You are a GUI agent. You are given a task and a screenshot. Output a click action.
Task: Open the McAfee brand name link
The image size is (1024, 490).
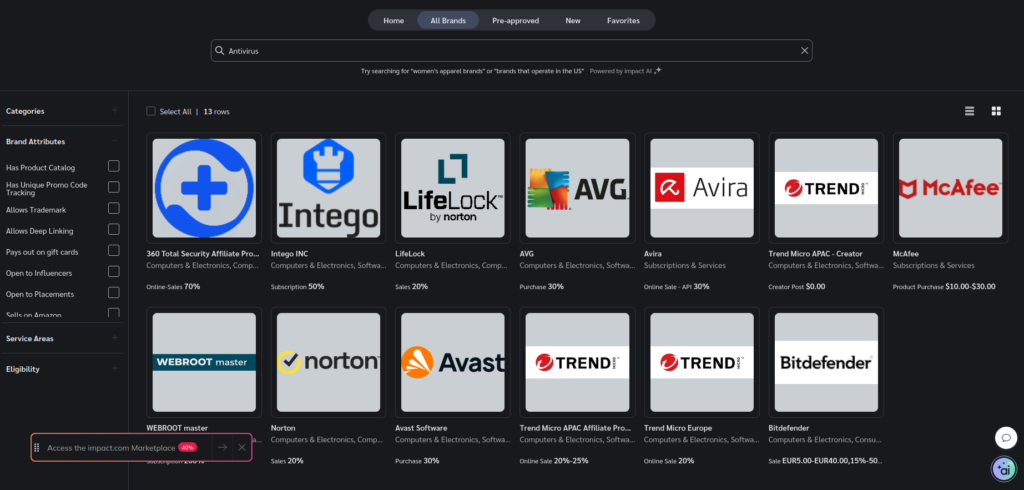click(906, 253)
